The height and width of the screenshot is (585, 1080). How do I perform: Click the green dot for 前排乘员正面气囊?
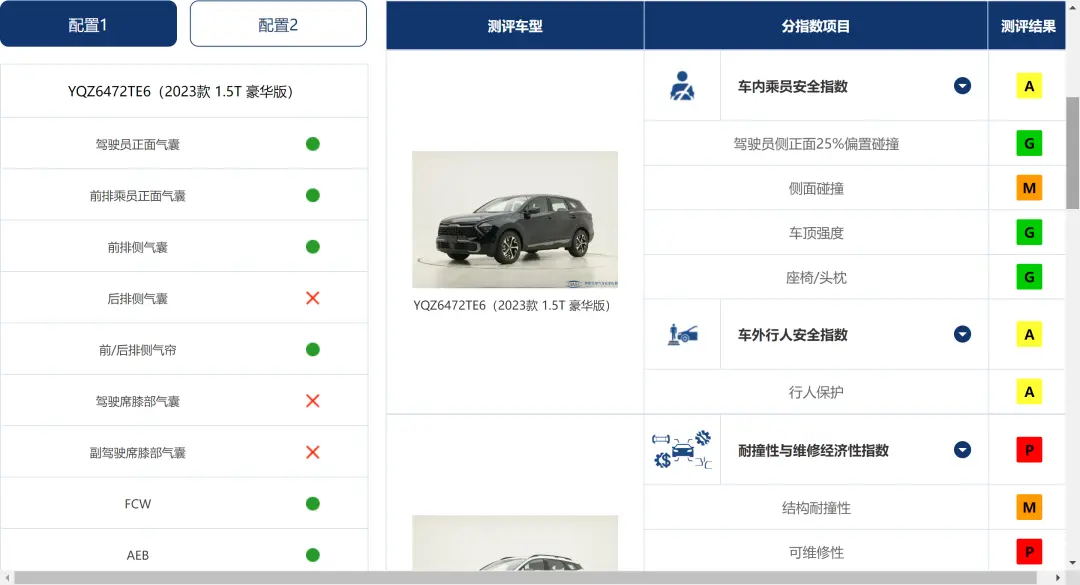313,196
